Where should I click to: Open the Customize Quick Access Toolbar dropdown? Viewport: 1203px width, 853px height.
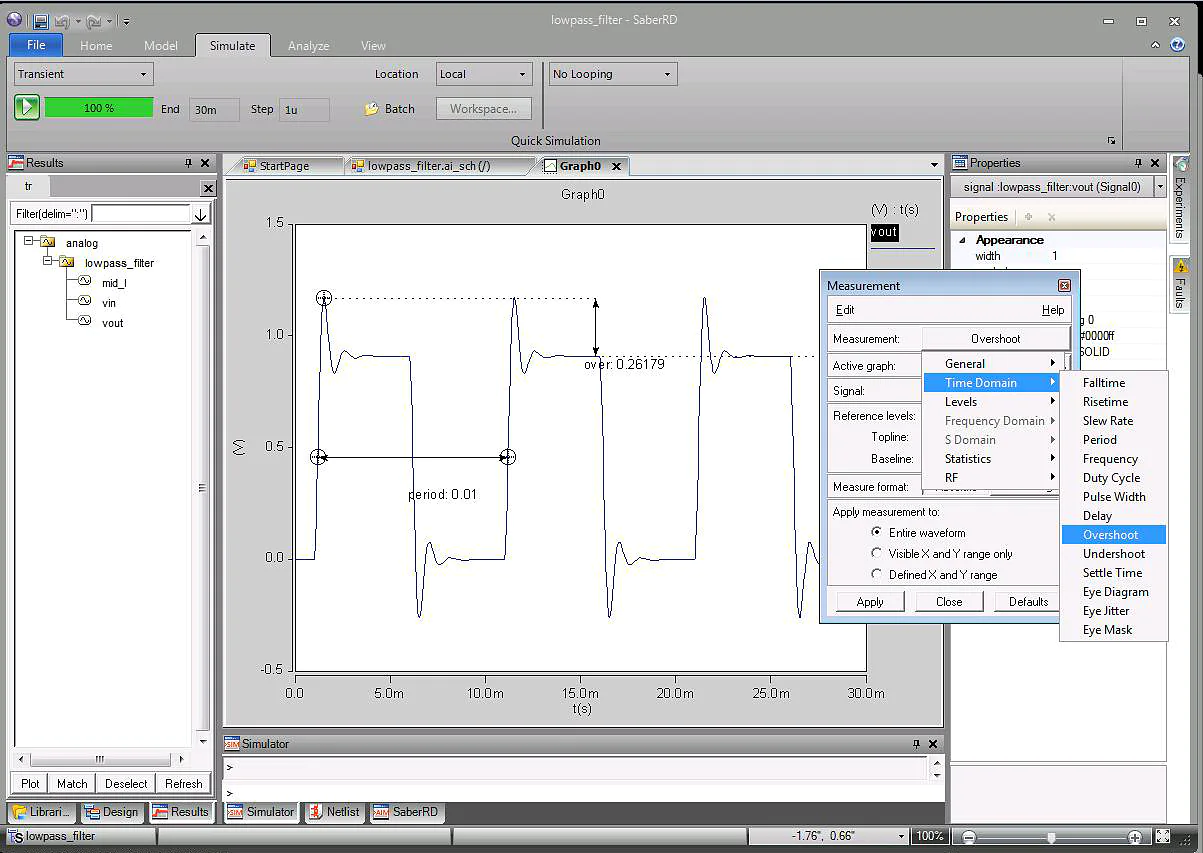coord(126,21)
